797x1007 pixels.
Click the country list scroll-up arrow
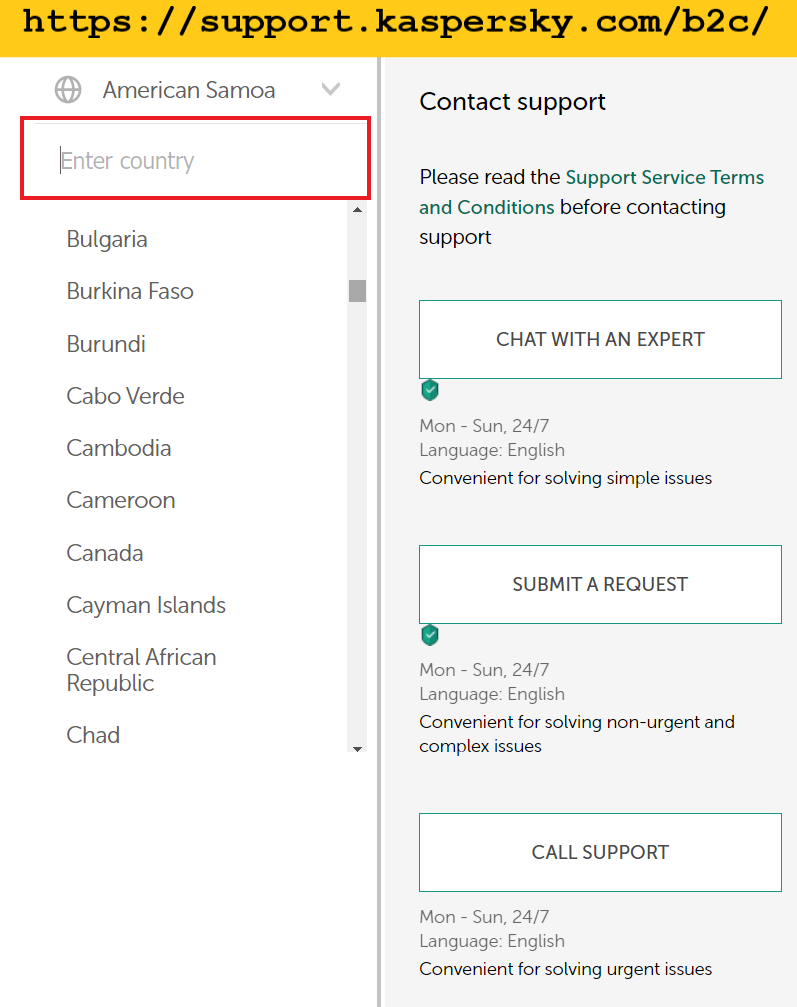click(x=357, y=209)
